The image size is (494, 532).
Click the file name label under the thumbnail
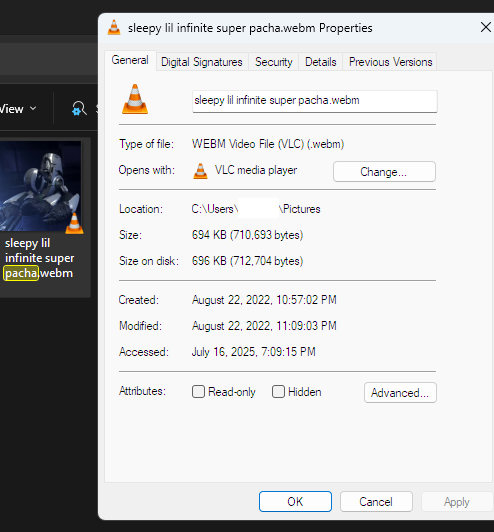pyautogui.click(x=39, y=258)
